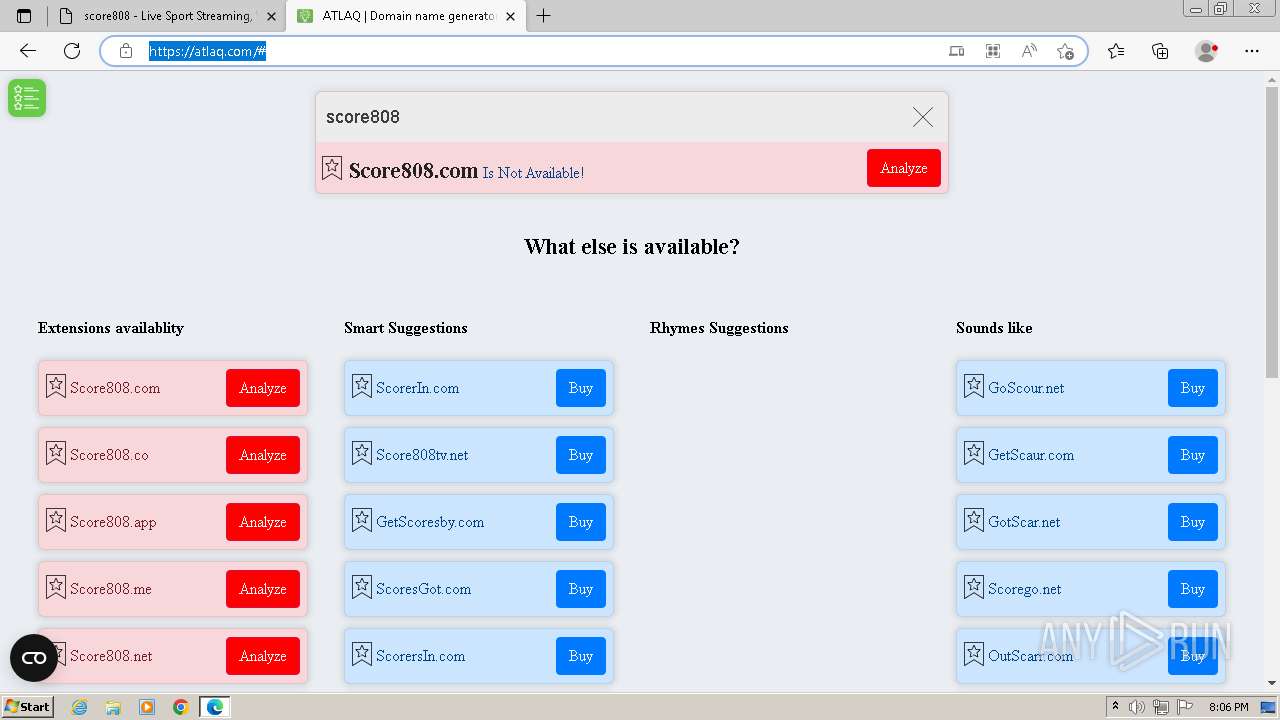Viewport: 1280px width, 720px height.
Task: Bookmark GotScar.net star icon
Action: pos(974,520)
